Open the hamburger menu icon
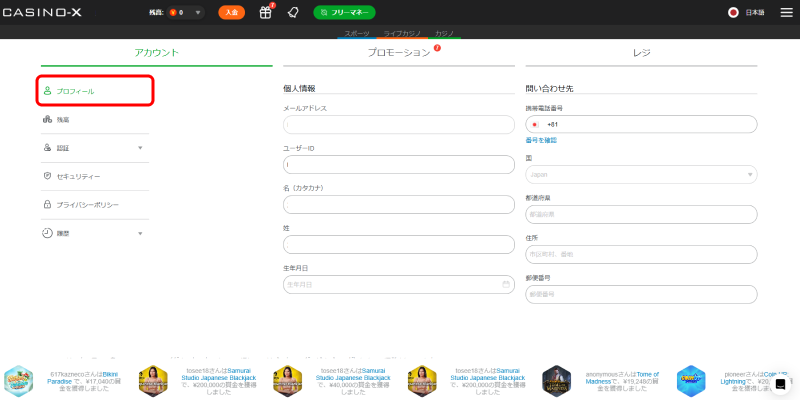 (786, 12)
